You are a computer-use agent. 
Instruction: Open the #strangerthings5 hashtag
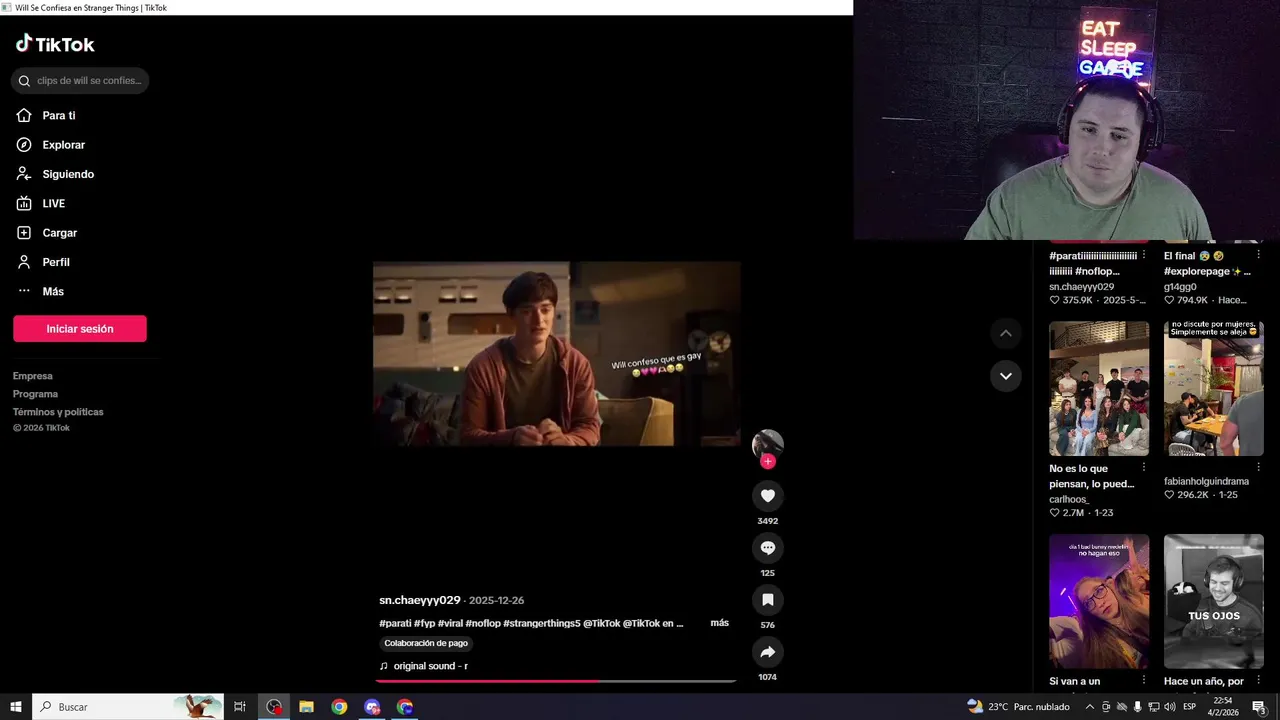coord(542,623)
